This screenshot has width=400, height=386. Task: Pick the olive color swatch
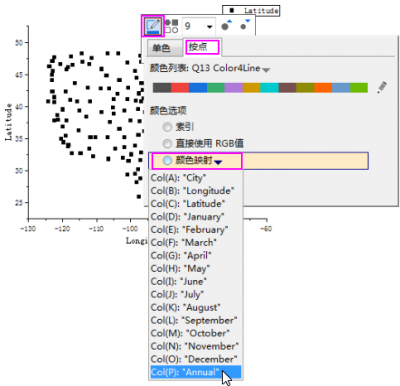305,88
